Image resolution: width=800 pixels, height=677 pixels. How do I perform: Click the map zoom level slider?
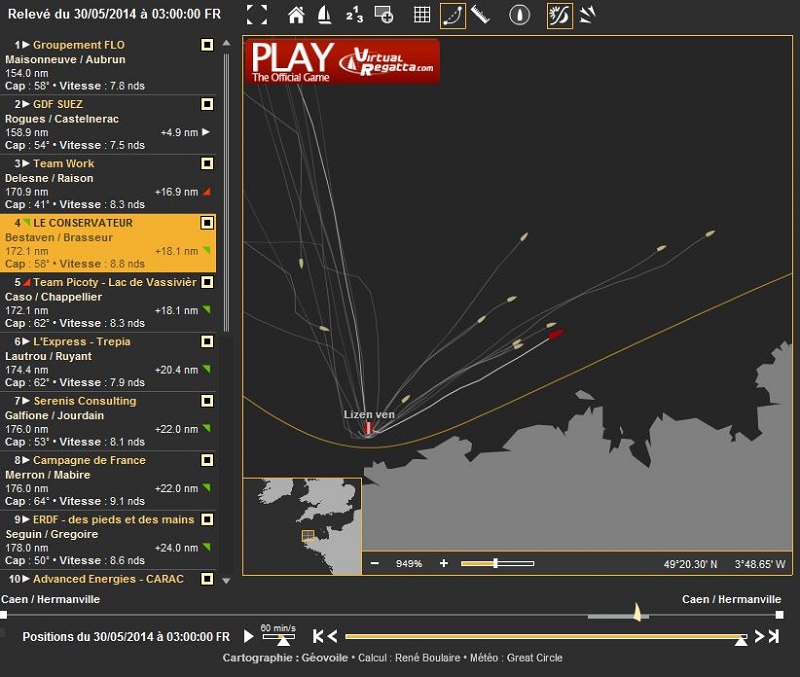tap(497, 564)
